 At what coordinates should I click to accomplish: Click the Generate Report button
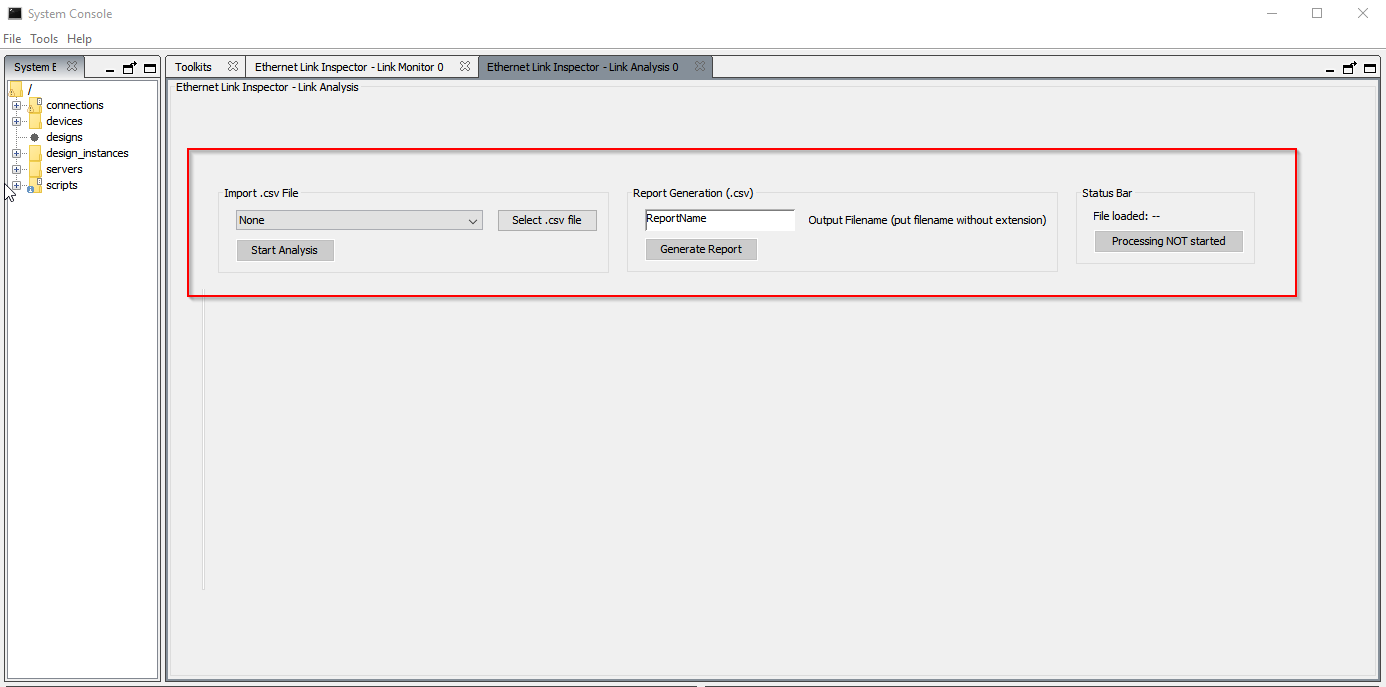click(701, 249)
